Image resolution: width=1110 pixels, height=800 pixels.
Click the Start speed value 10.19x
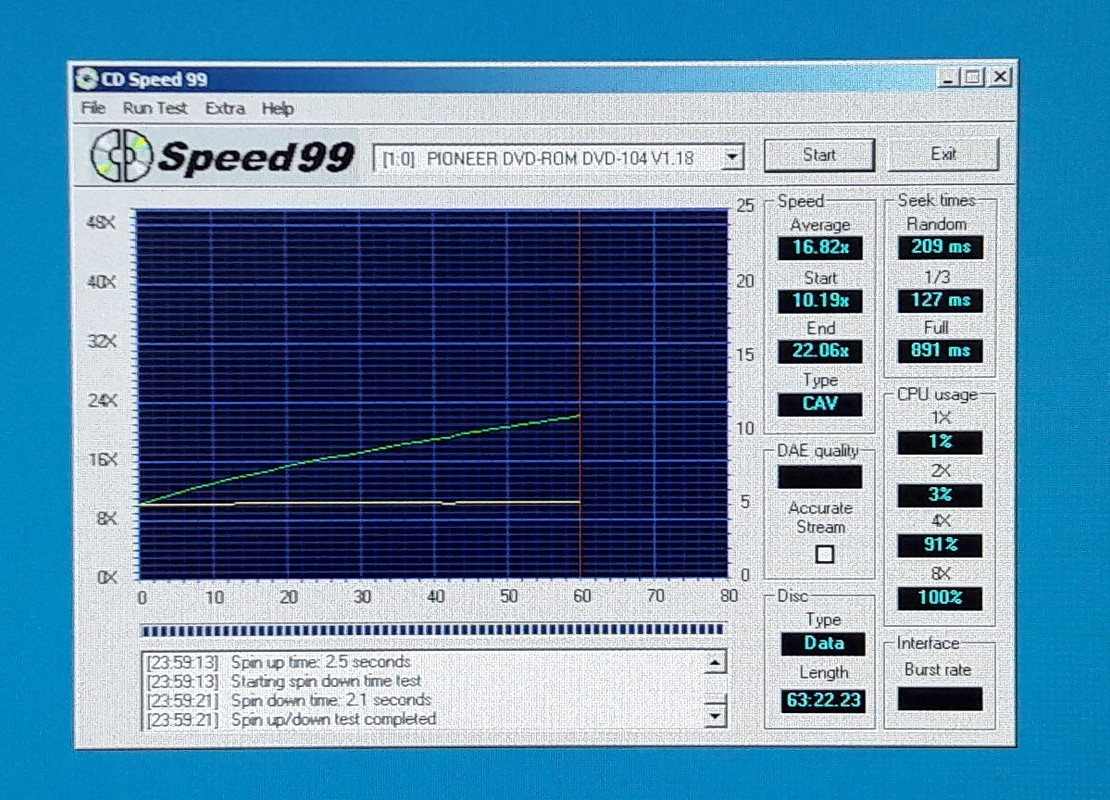820,300
